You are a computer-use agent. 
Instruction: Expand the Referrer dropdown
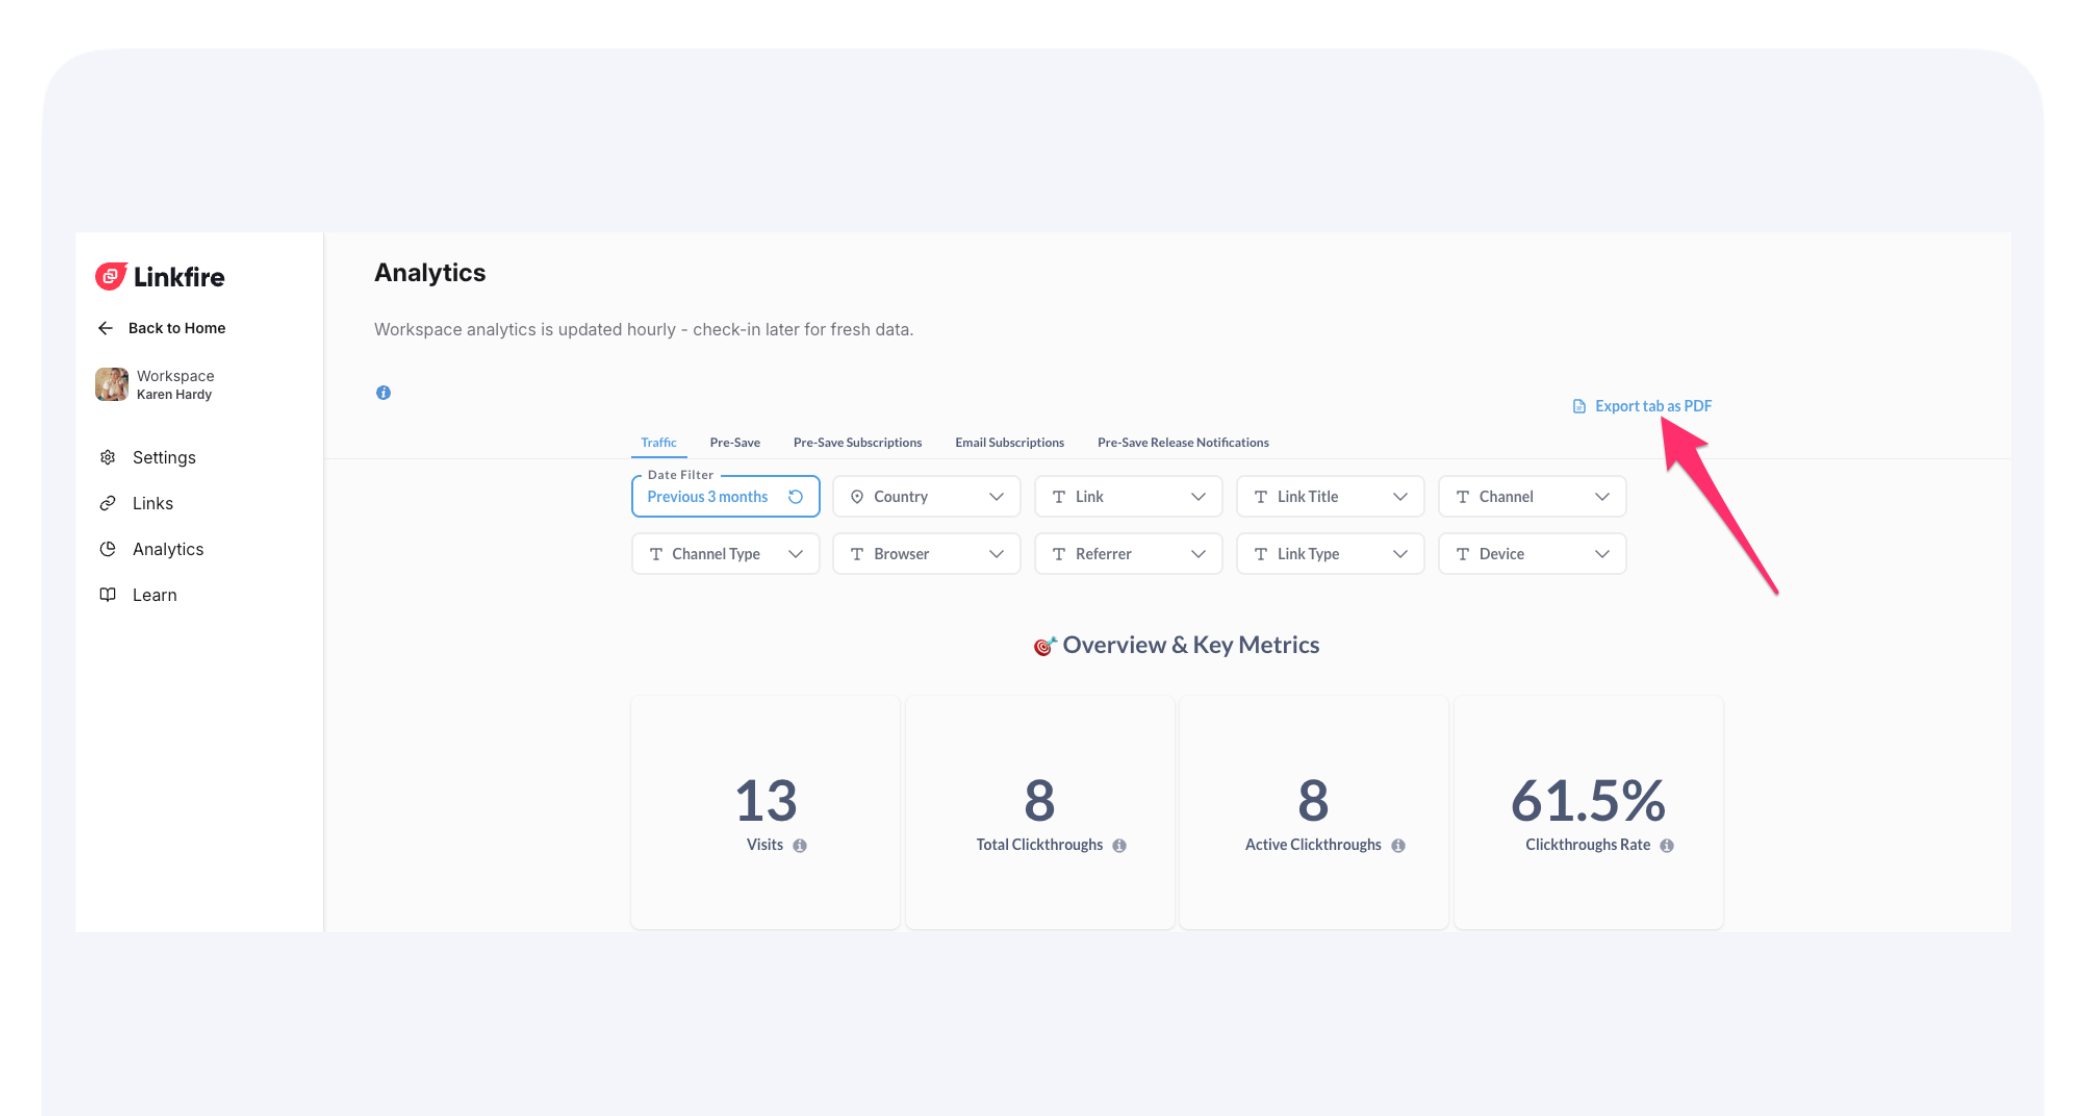click(1127, 554)
